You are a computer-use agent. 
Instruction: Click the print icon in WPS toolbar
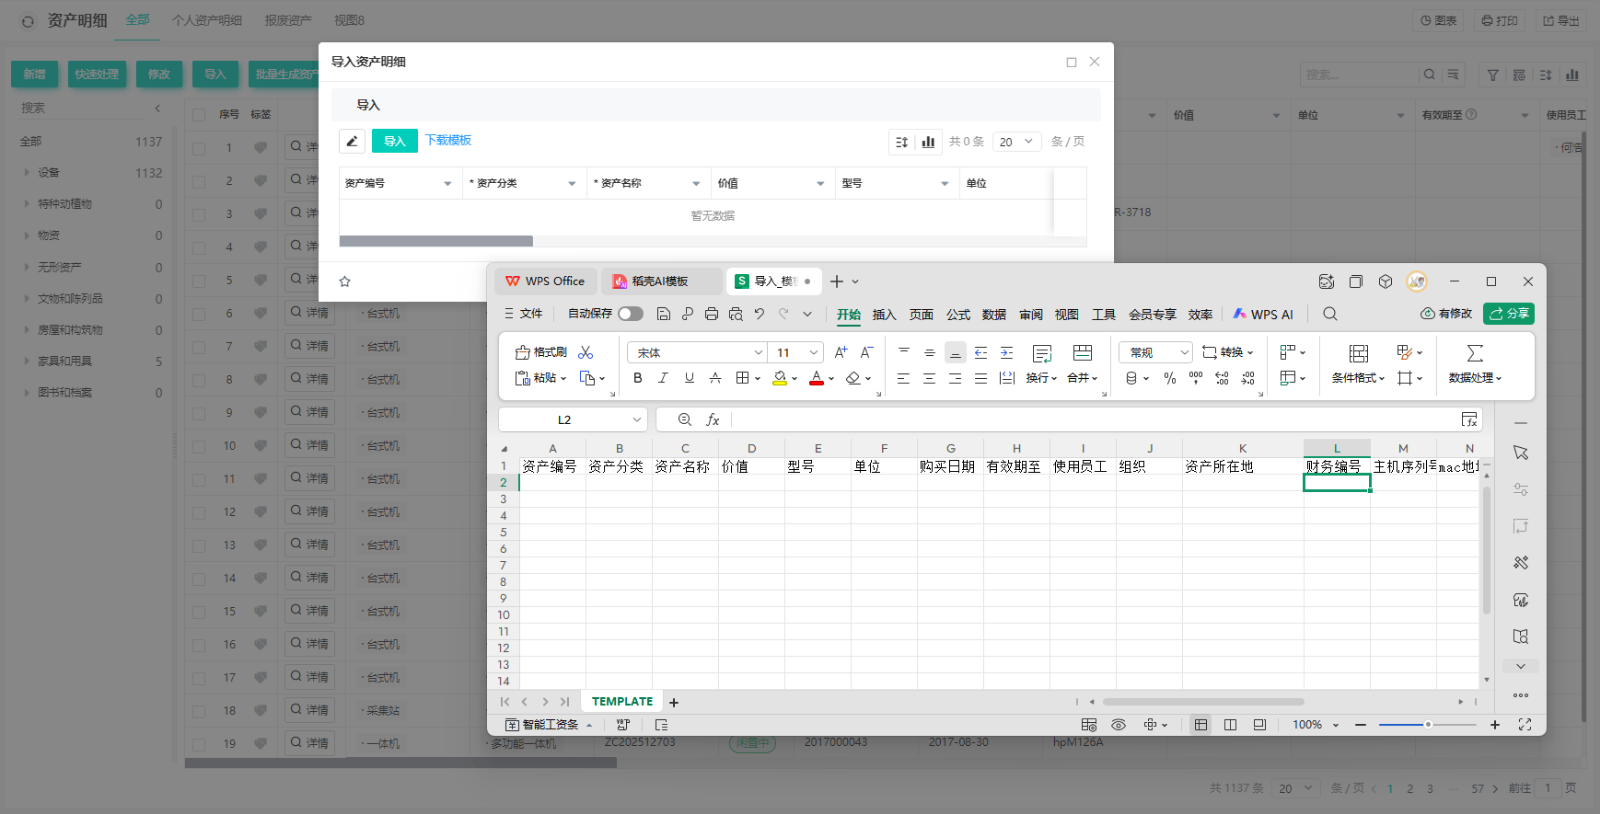click(711, 314)
